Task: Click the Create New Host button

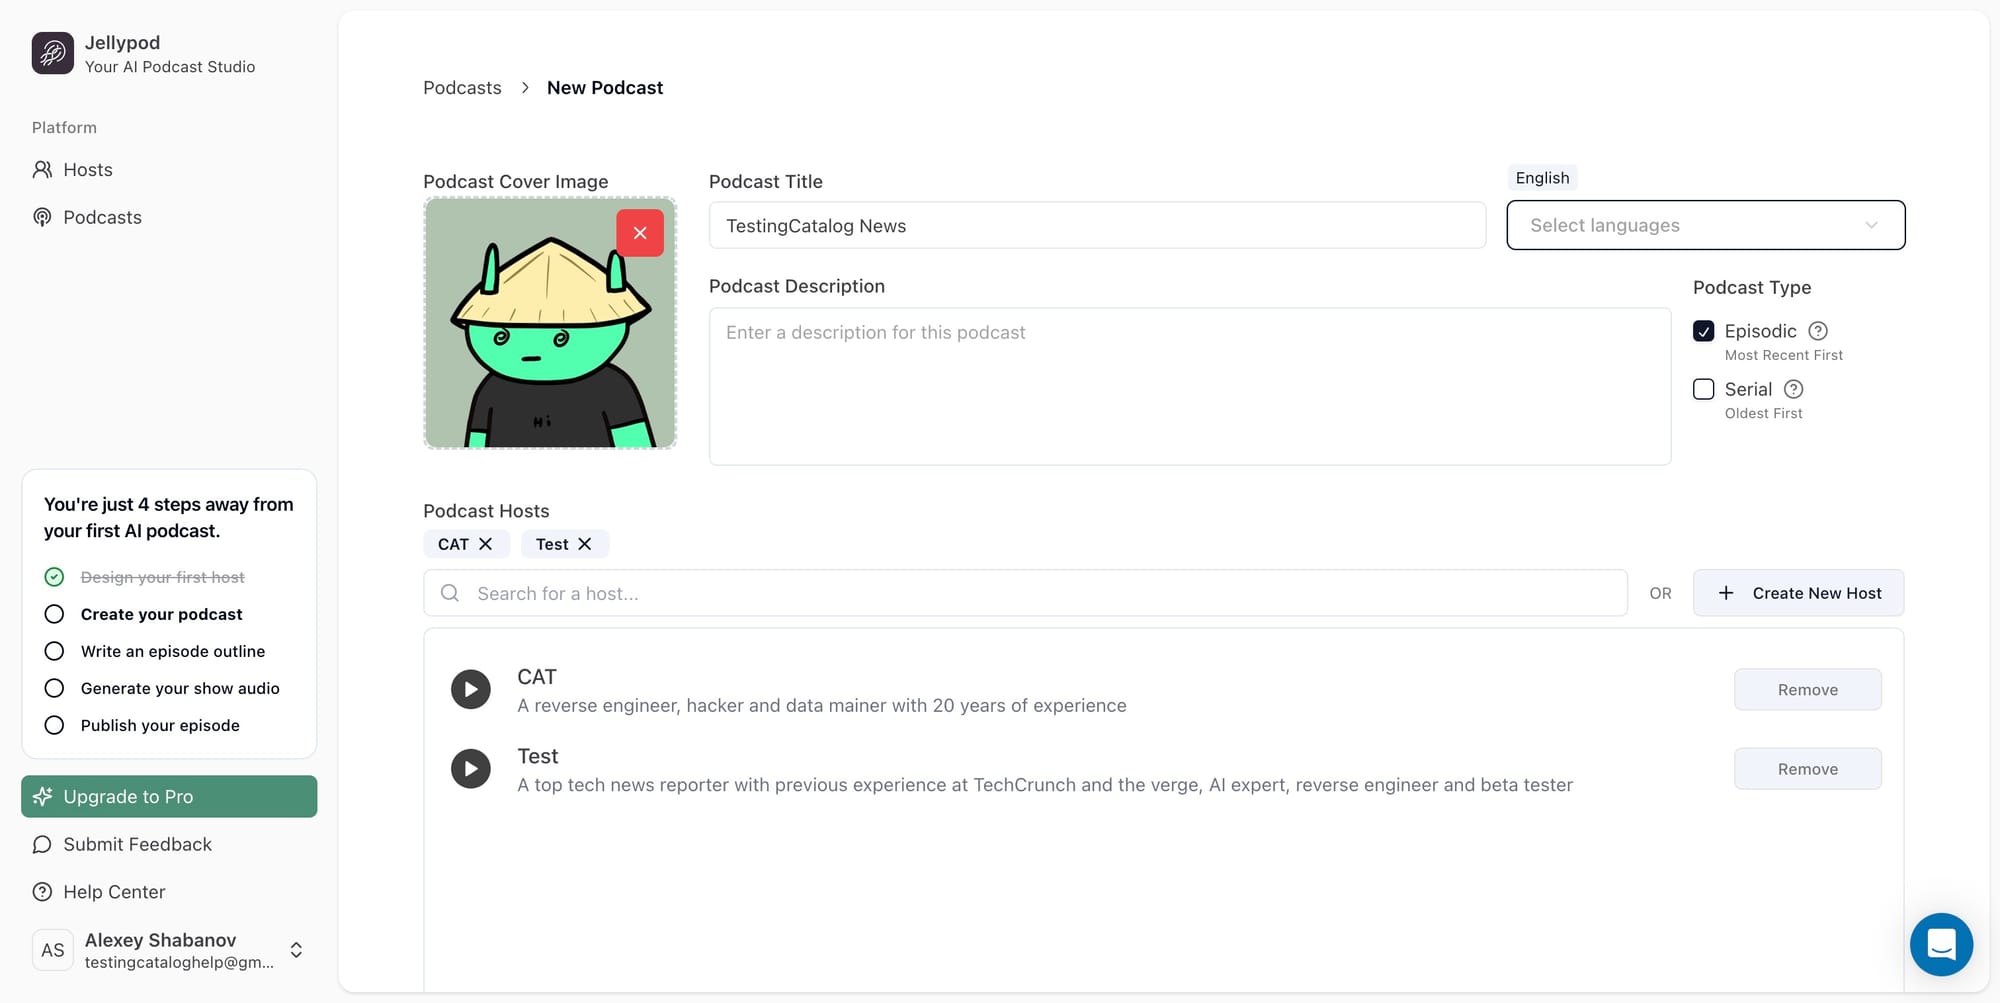Action: click(1798, 593)
